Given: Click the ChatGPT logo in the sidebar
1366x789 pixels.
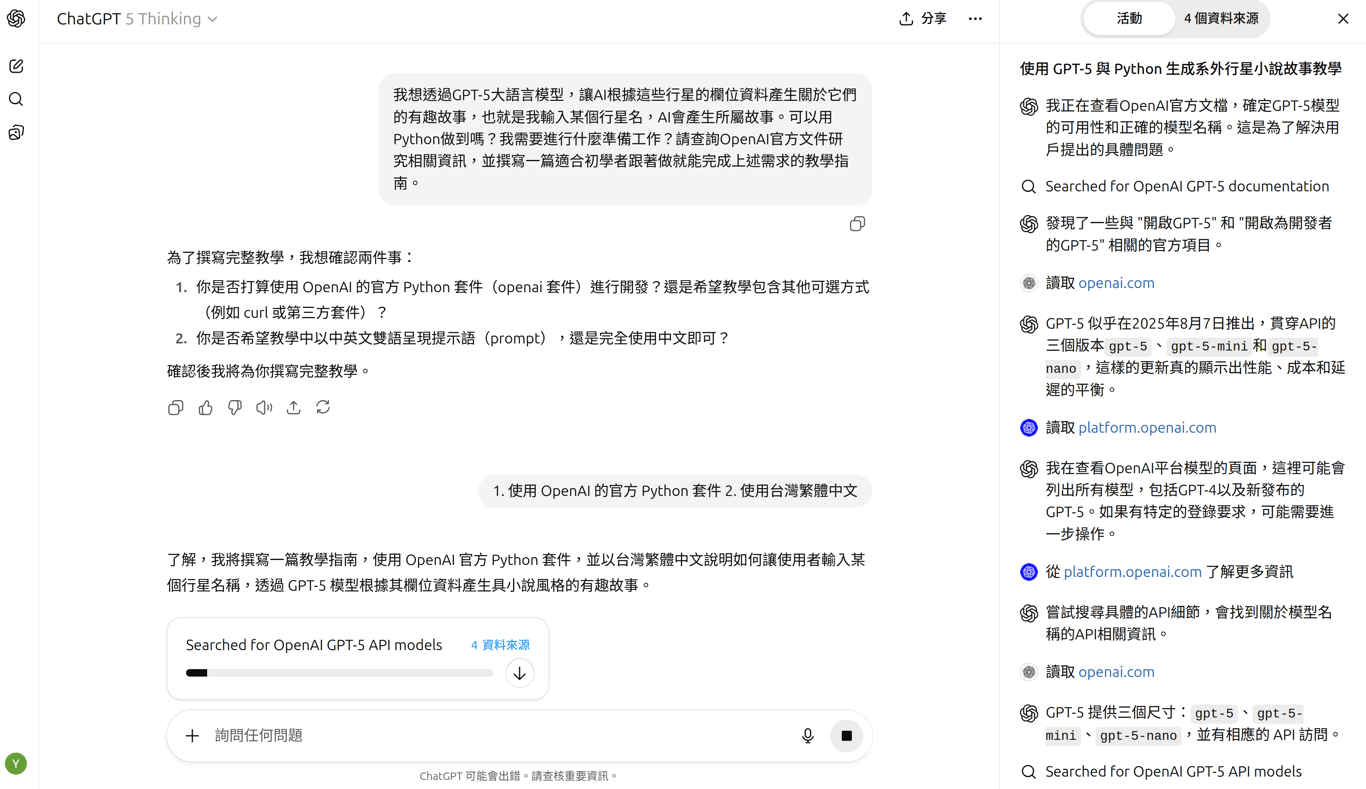Looking at the screenshot, I should coord(16,19).
